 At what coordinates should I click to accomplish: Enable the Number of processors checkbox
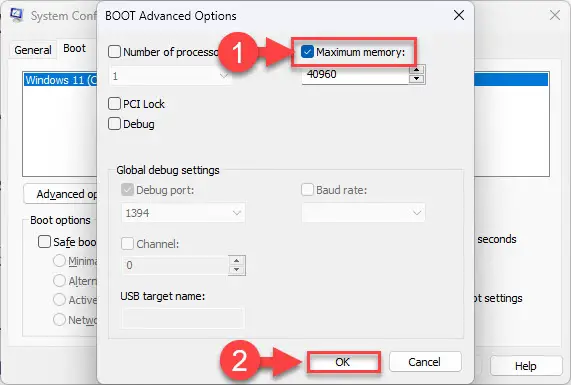pyautogui.click(x=114, y=52)
